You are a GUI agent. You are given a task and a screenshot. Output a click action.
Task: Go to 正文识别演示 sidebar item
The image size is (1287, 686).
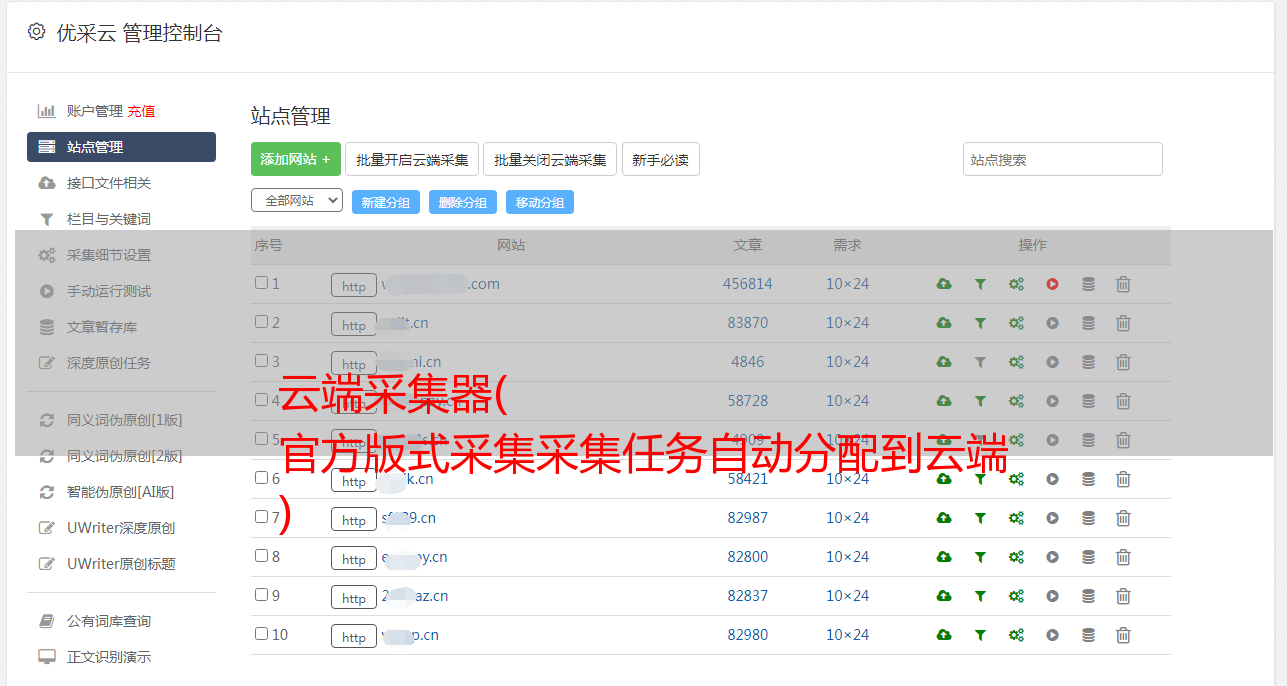click(x=109, y=657)
